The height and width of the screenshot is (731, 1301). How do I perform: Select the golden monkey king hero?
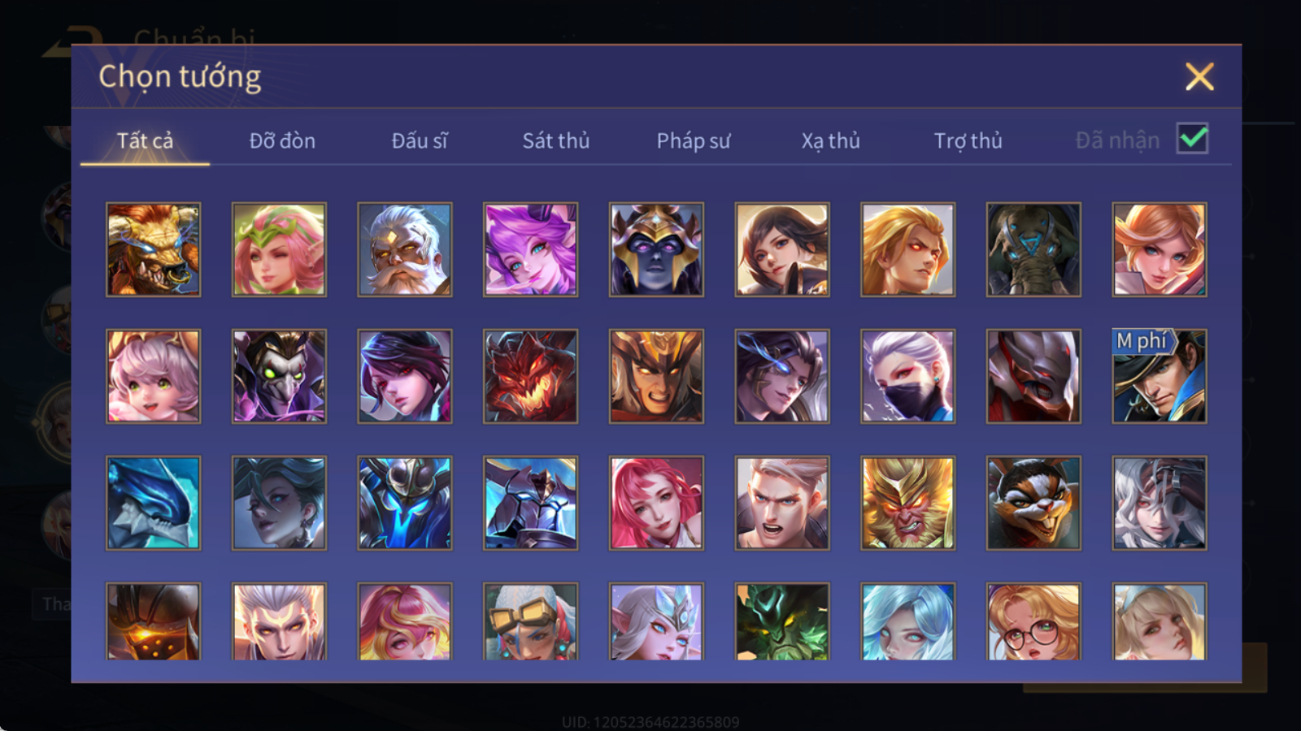pyautogui.click(x=908, y=503)
